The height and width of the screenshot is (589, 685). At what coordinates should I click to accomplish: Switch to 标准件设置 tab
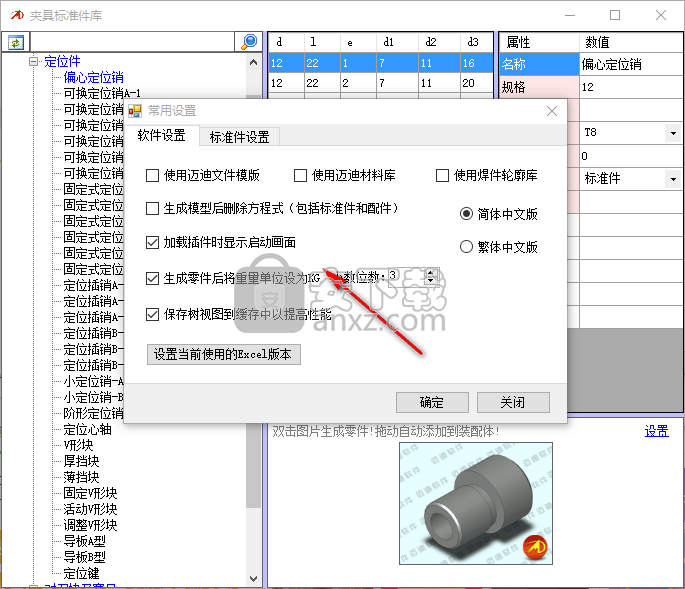pos(239,137)
